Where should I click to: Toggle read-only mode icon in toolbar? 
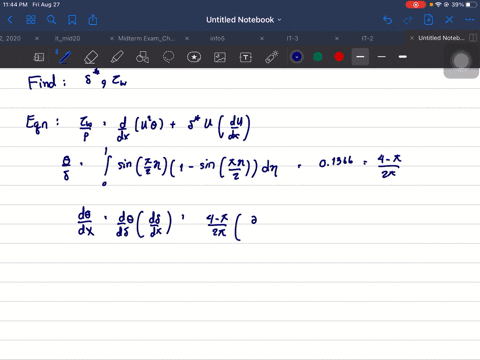(x=39, y=57)
